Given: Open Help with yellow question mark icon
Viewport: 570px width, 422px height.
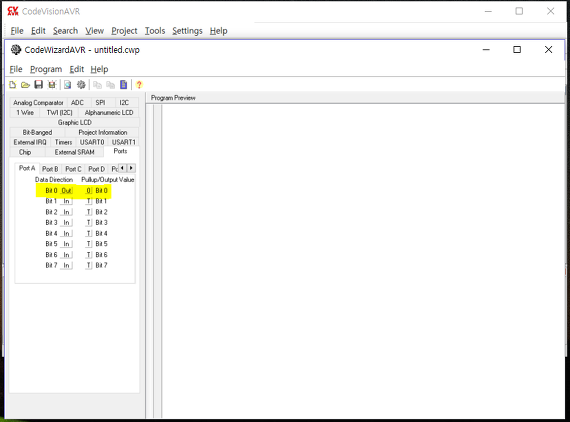Looking at the screenshot, I should tap(139, 85).
